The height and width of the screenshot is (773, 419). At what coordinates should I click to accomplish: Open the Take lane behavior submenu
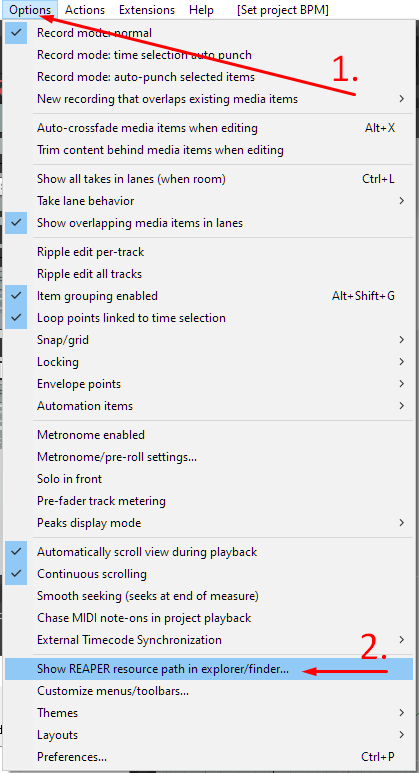pyautogui.click(x=209, y=201)
